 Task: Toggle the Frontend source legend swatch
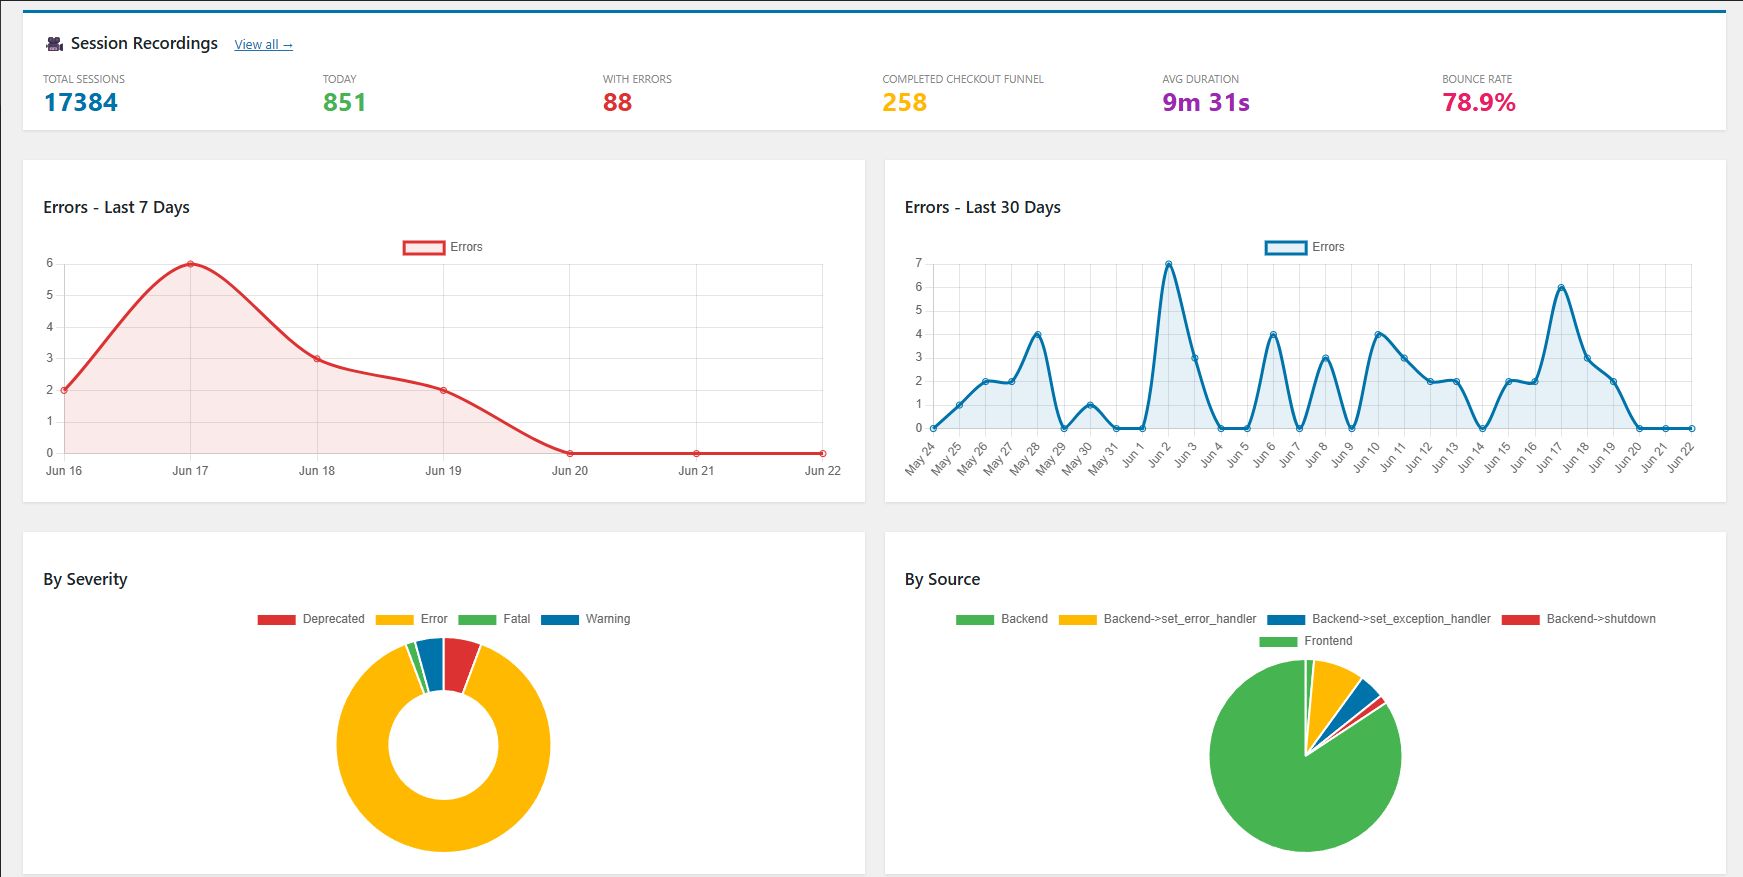(1278, 641)
